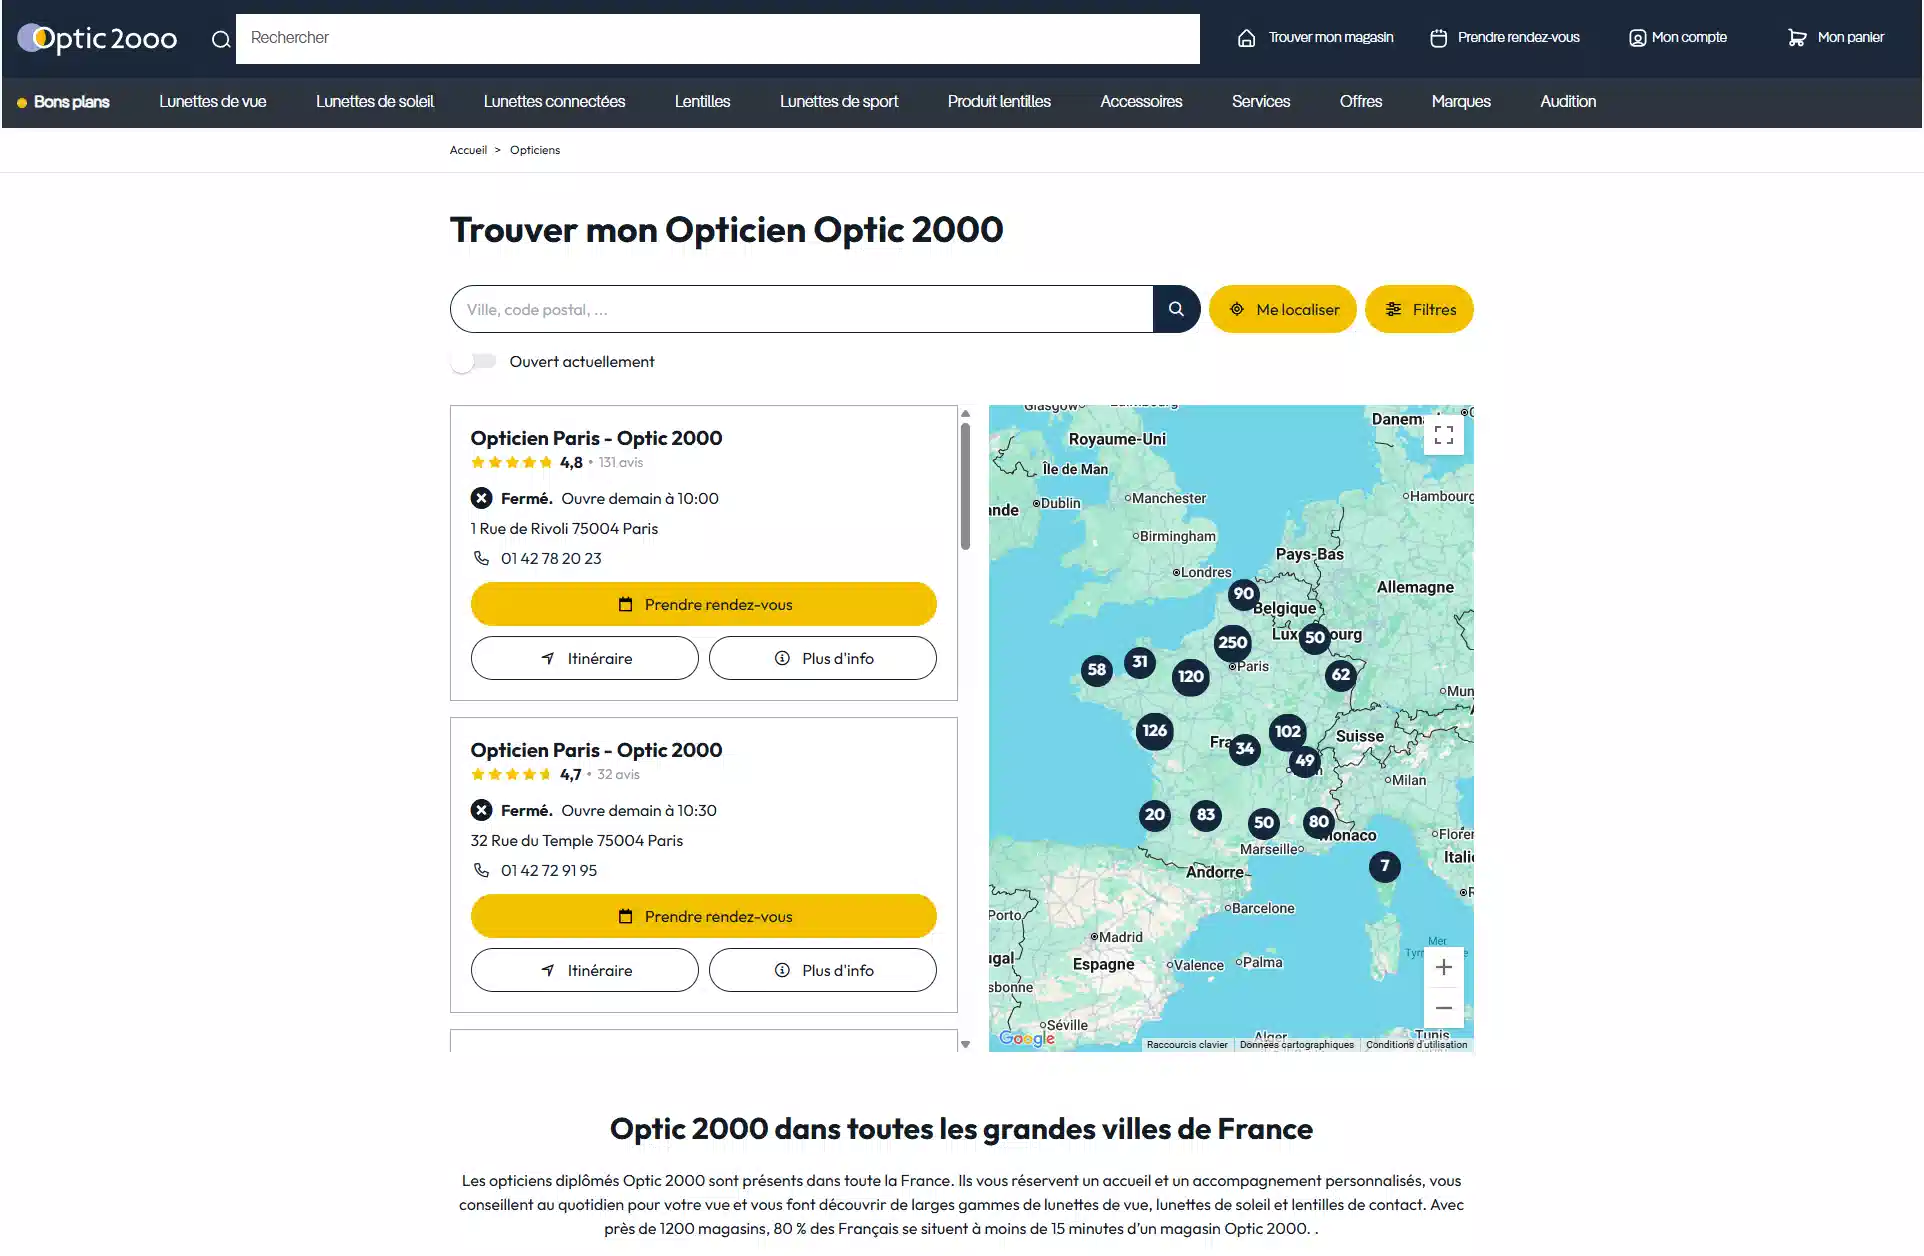Open the Lentilles menu
Screen dimensions: 1924x1256
pos(702,102)
